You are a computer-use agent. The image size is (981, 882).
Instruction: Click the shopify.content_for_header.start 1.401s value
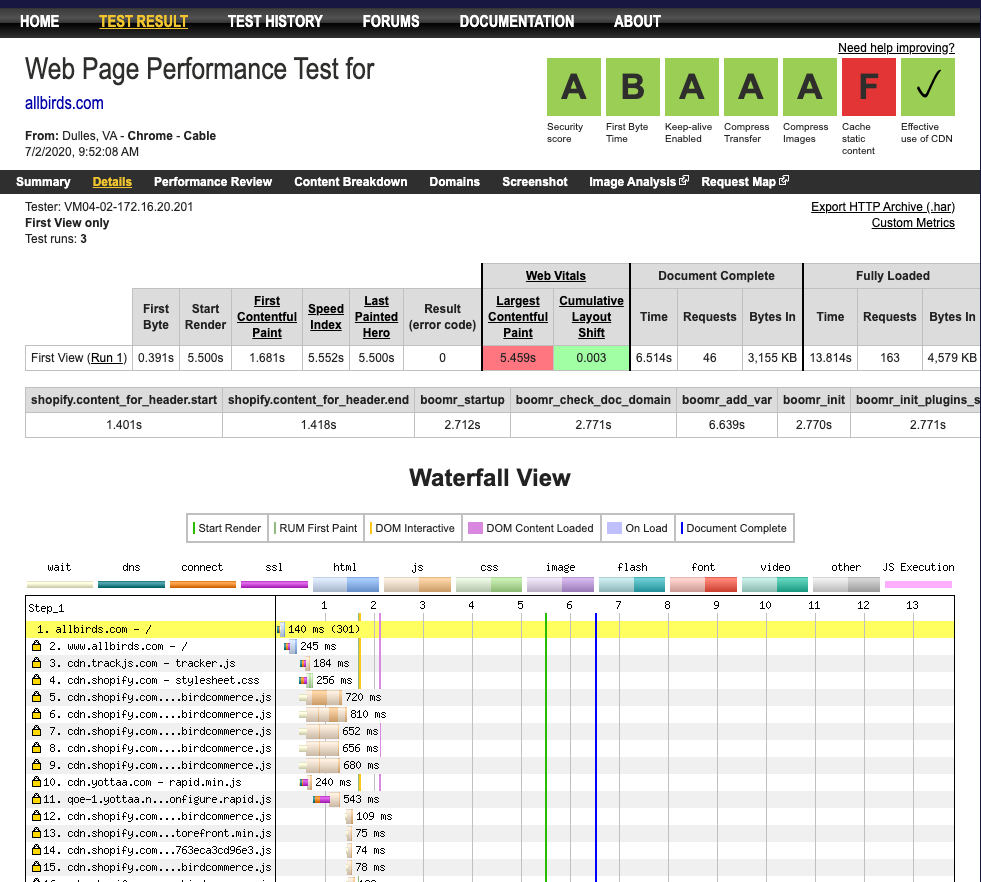click(124, 425)
